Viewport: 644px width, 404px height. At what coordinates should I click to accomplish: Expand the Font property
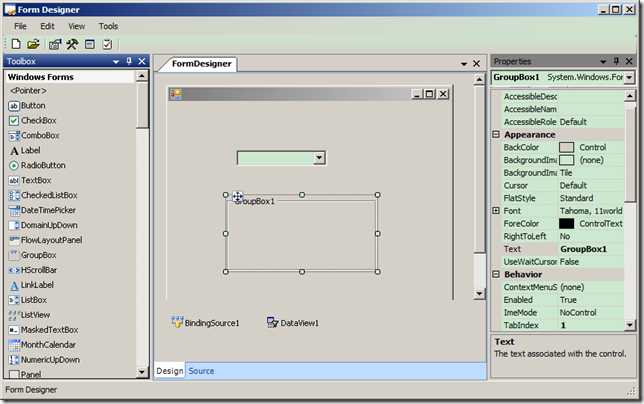coord(496,211)
